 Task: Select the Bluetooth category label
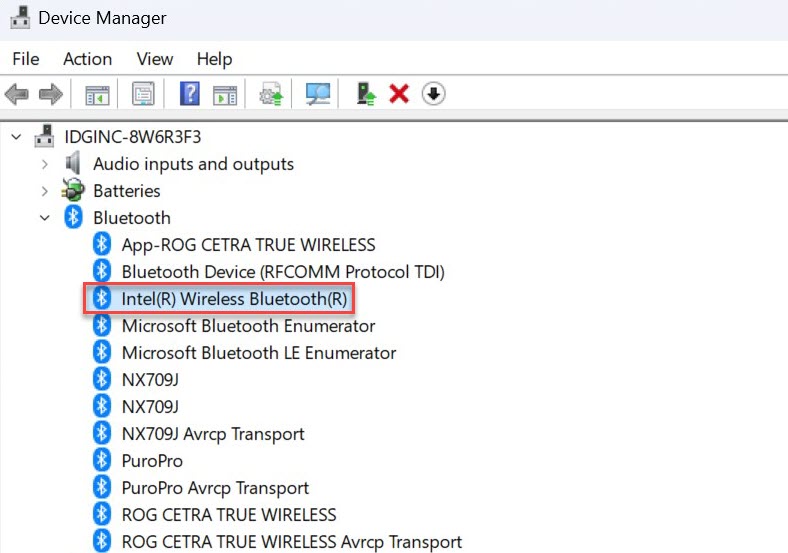tap(132, 218)
